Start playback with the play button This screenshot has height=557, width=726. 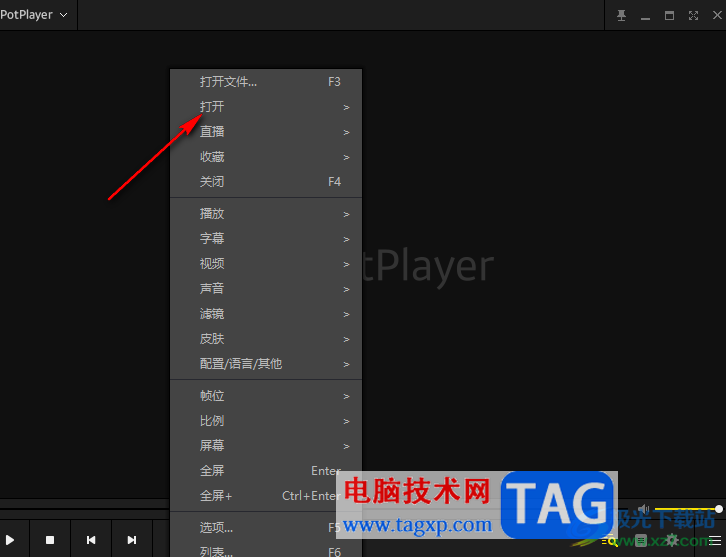tap(10, 540)
